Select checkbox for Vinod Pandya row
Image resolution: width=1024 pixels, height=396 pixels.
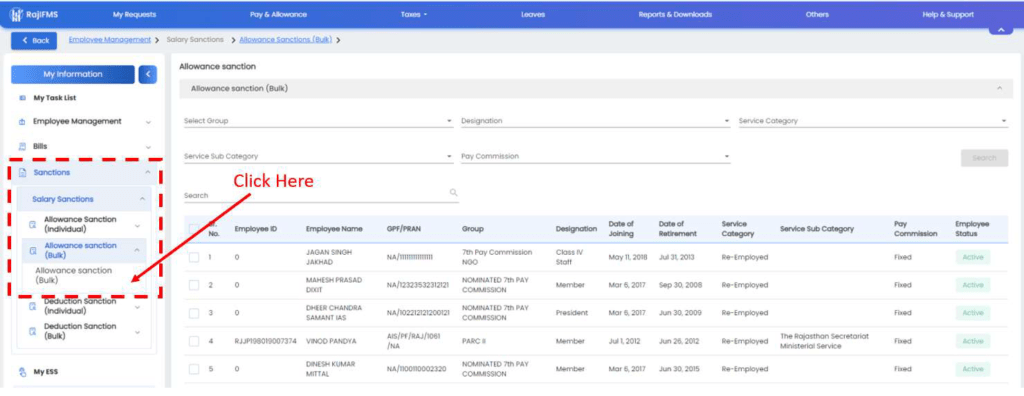[x=194, y=341]
